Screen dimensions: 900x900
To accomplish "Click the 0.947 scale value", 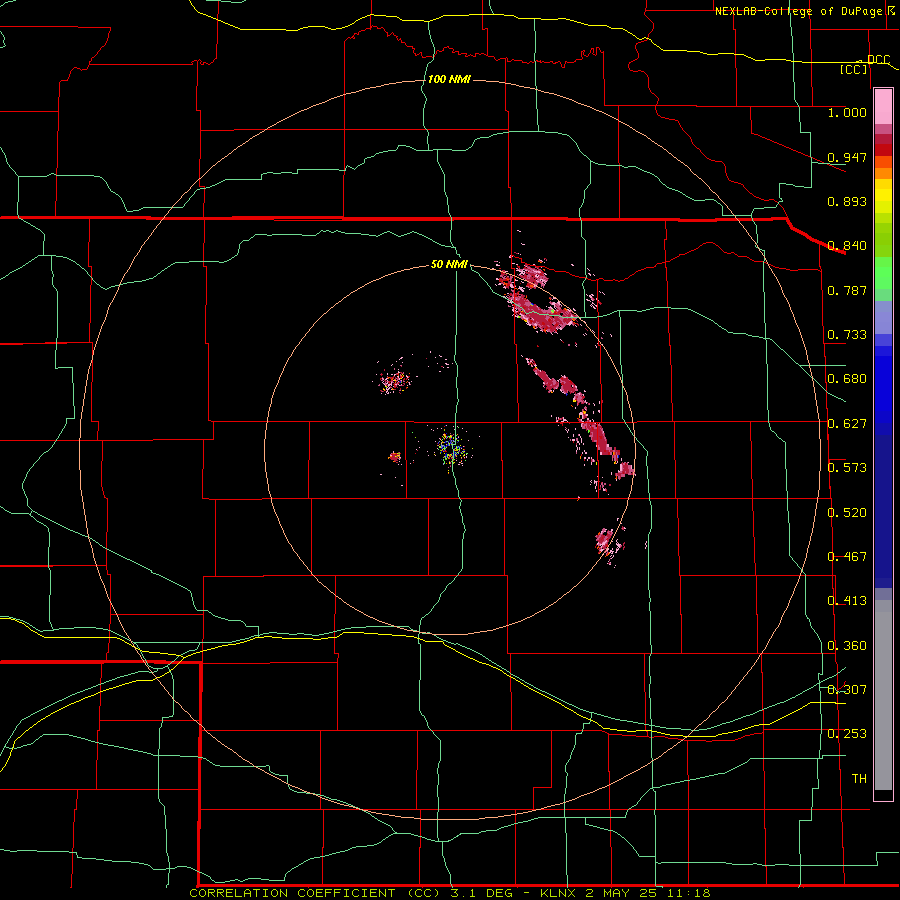I will click(x=847, y=157).
